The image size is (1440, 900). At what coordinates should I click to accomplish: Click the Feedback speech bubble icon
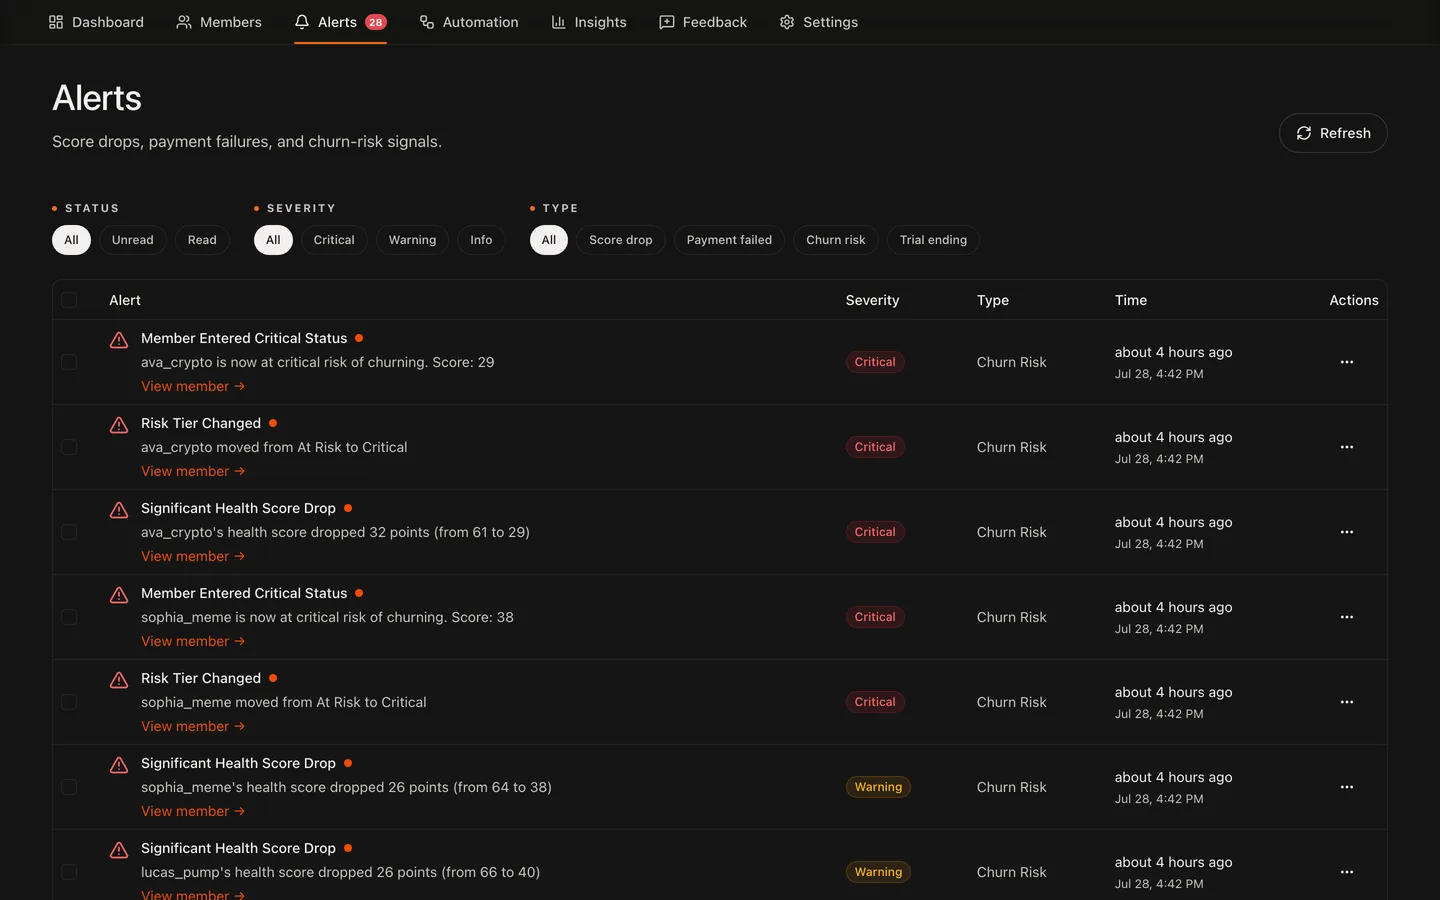667,22
